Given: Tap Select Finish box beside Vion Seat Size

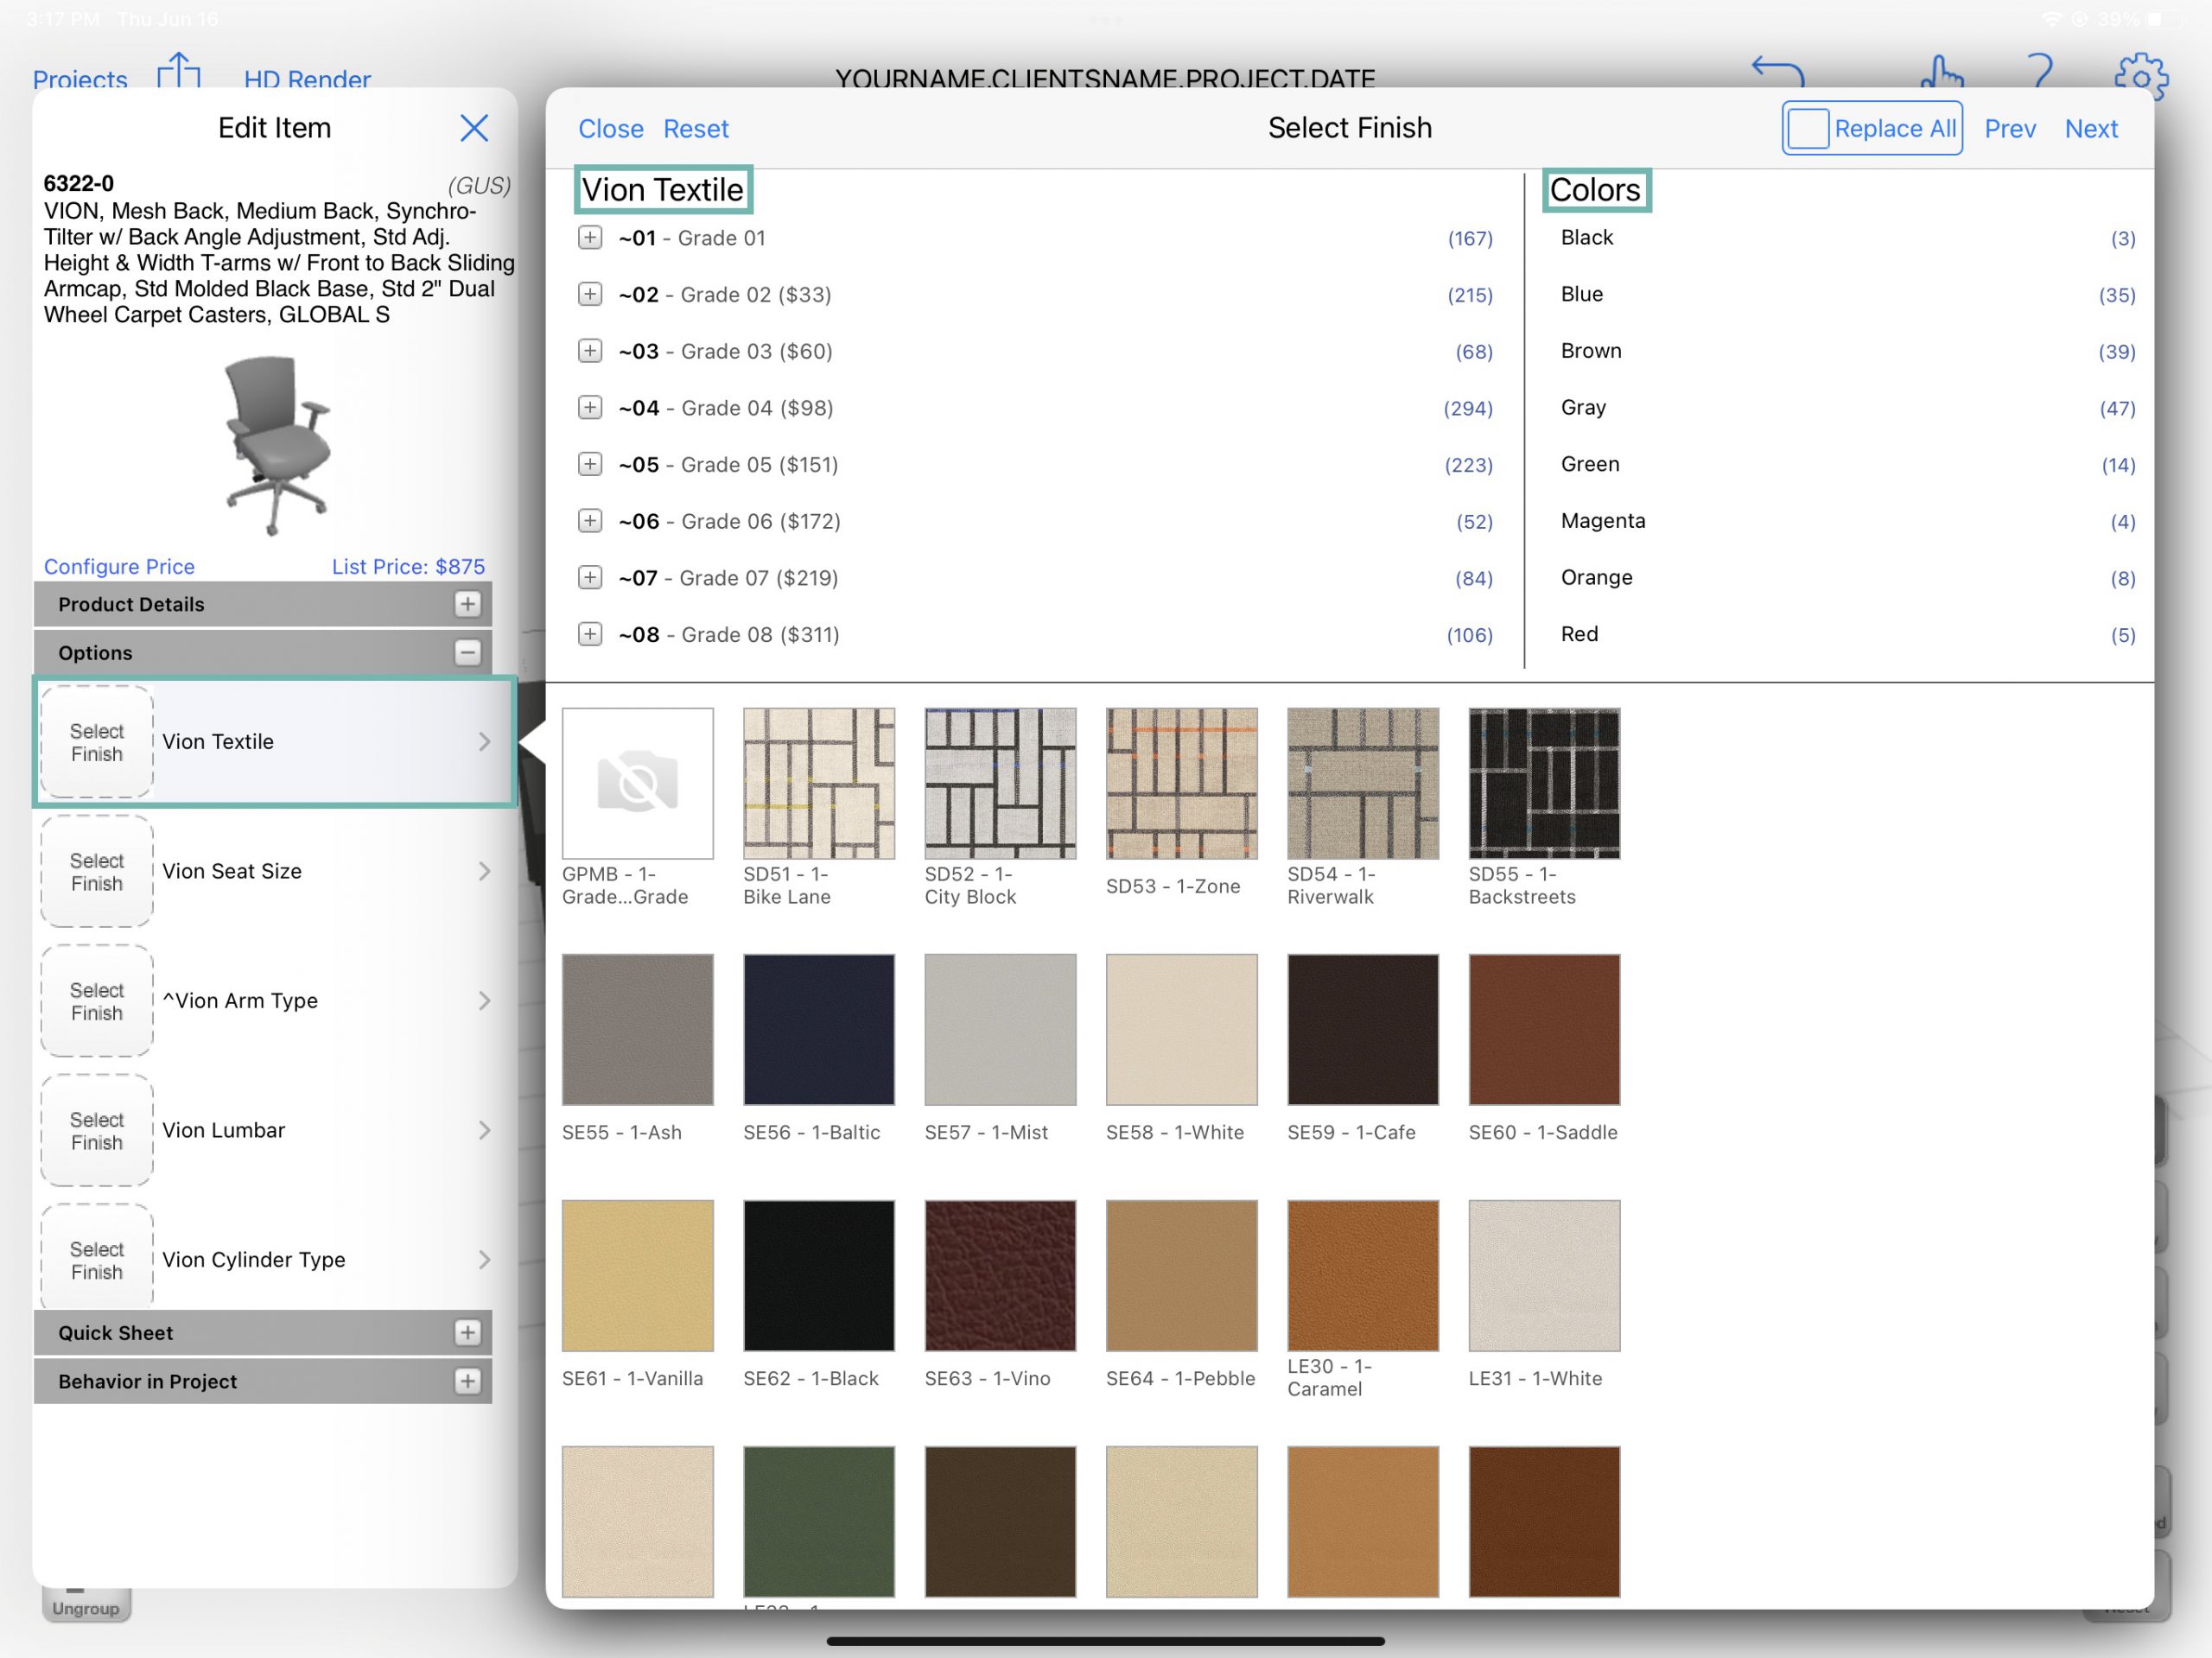Looking at the screenshot, I should click(x=97, y=871).
